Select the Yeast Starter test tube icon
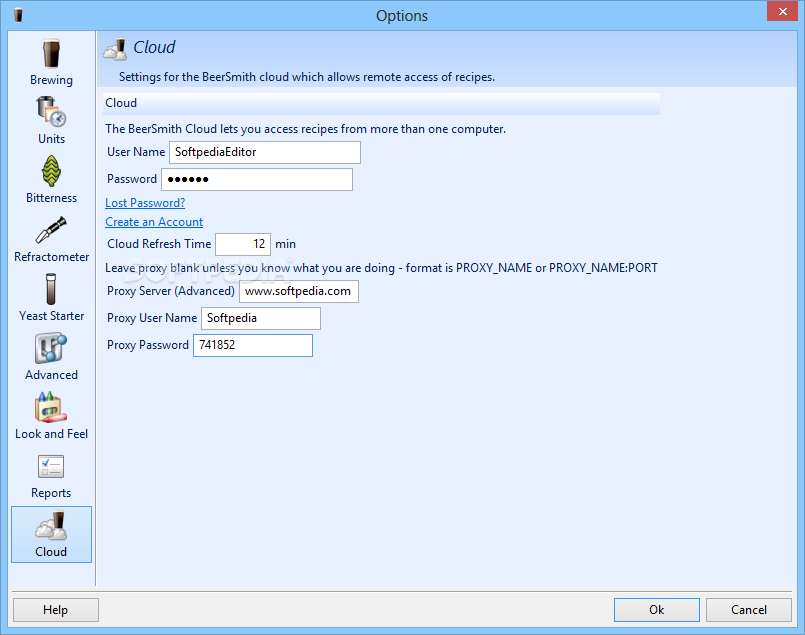The height and width of the screenshot is (635, 805). coord(51,289)
